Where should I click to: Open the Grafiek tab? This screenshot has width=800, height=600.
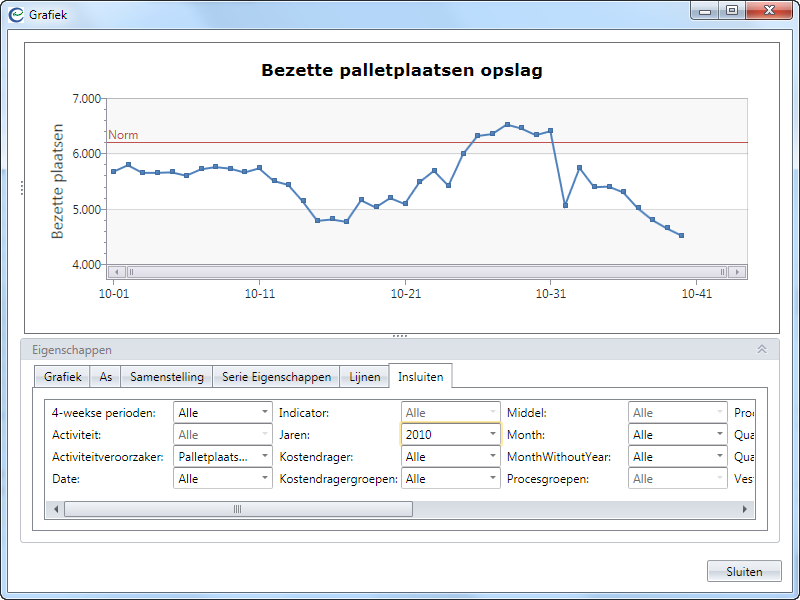click(x=62, y=377)
